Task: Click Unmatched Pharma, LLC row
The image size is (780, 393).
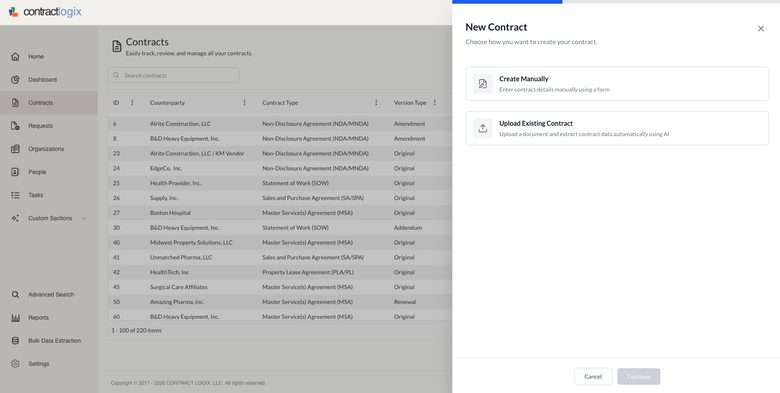Action: click(280, 257)
